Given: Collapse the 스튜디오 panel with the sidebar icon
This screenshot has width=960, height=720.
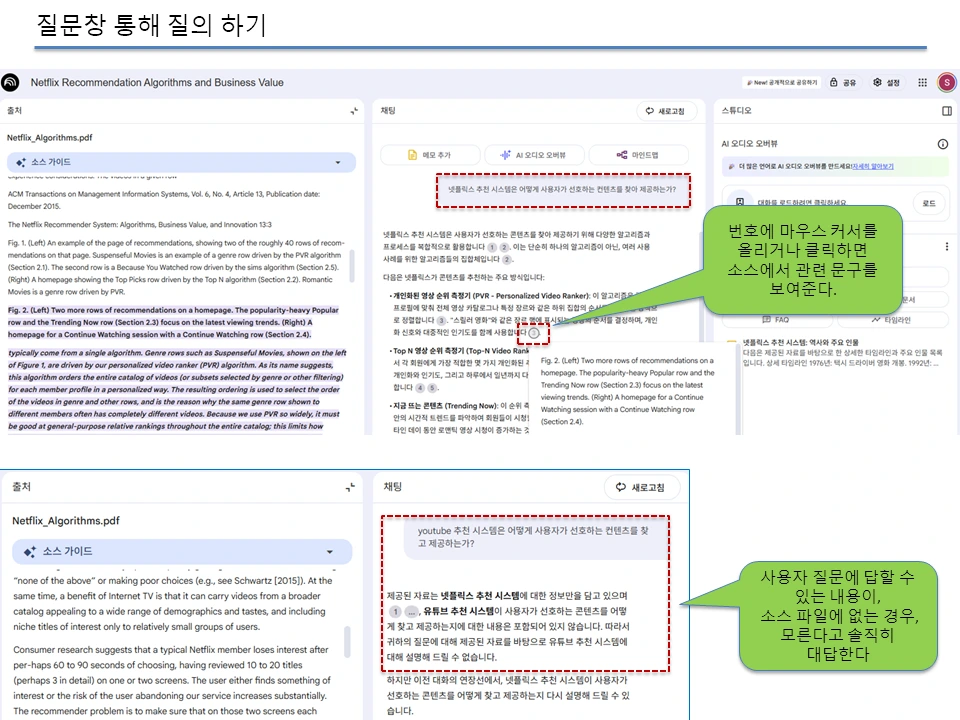Looking at the screenshot, I should click(947, 111).
